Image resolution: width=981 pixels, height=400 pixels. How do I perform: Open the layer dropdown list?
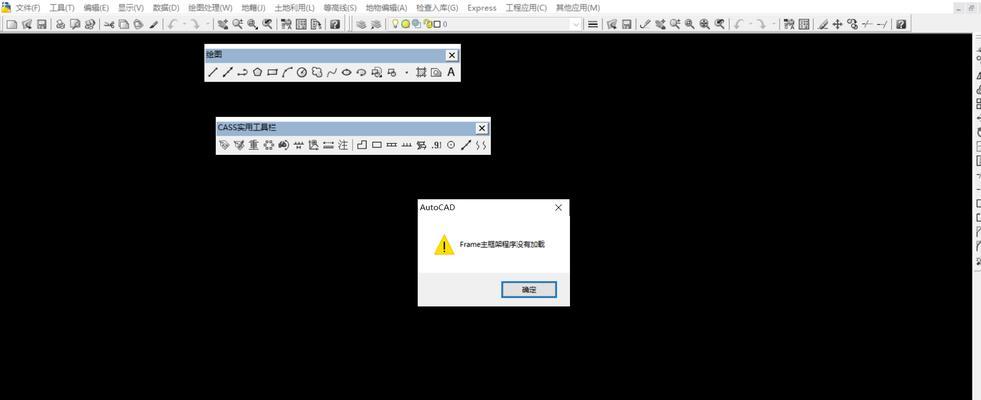coord(576,24)
